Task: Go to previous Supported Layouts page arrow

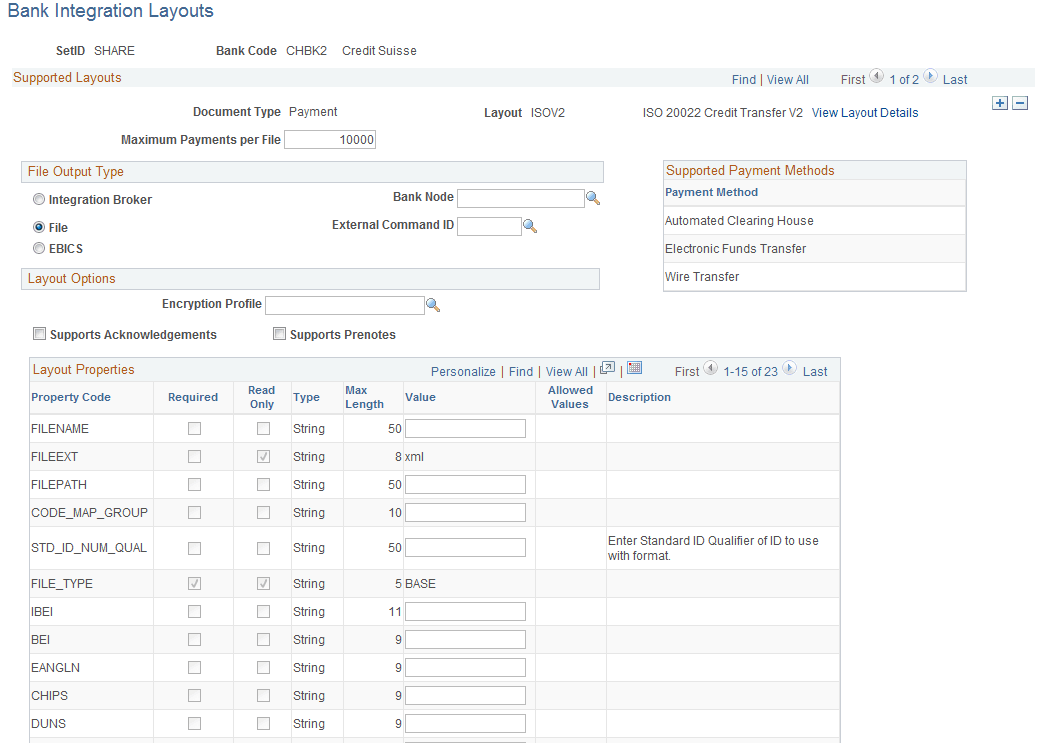Action: pyautogui.click(x=876, y=77)
